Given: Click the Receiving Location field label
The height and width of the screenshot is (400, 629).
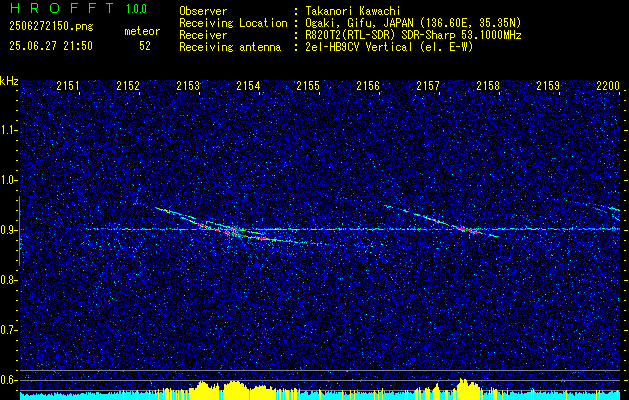Looking at the screenshot, I should (233, 23).
